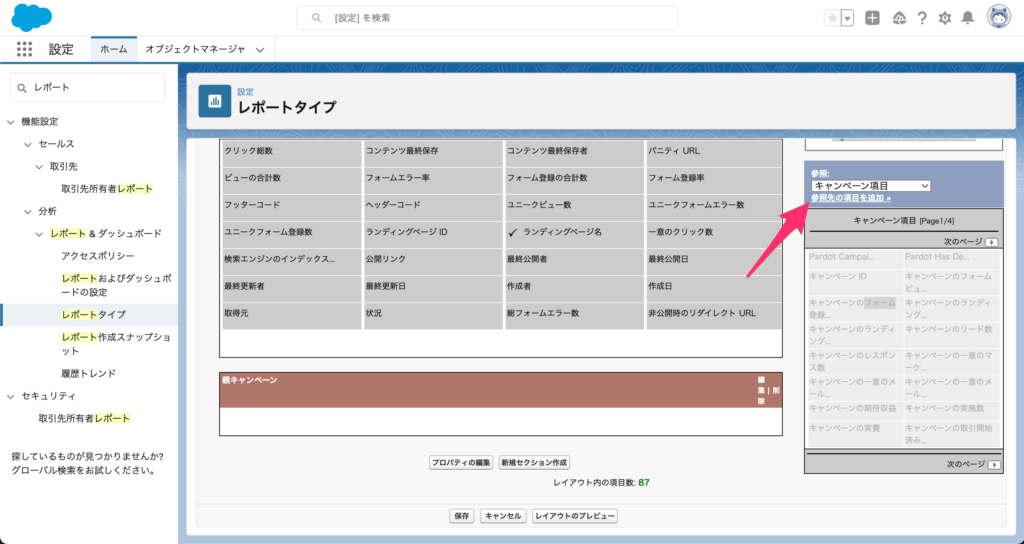
Task: Click the 設定 breadcrumb link
Action: click(x=246, y=92)
